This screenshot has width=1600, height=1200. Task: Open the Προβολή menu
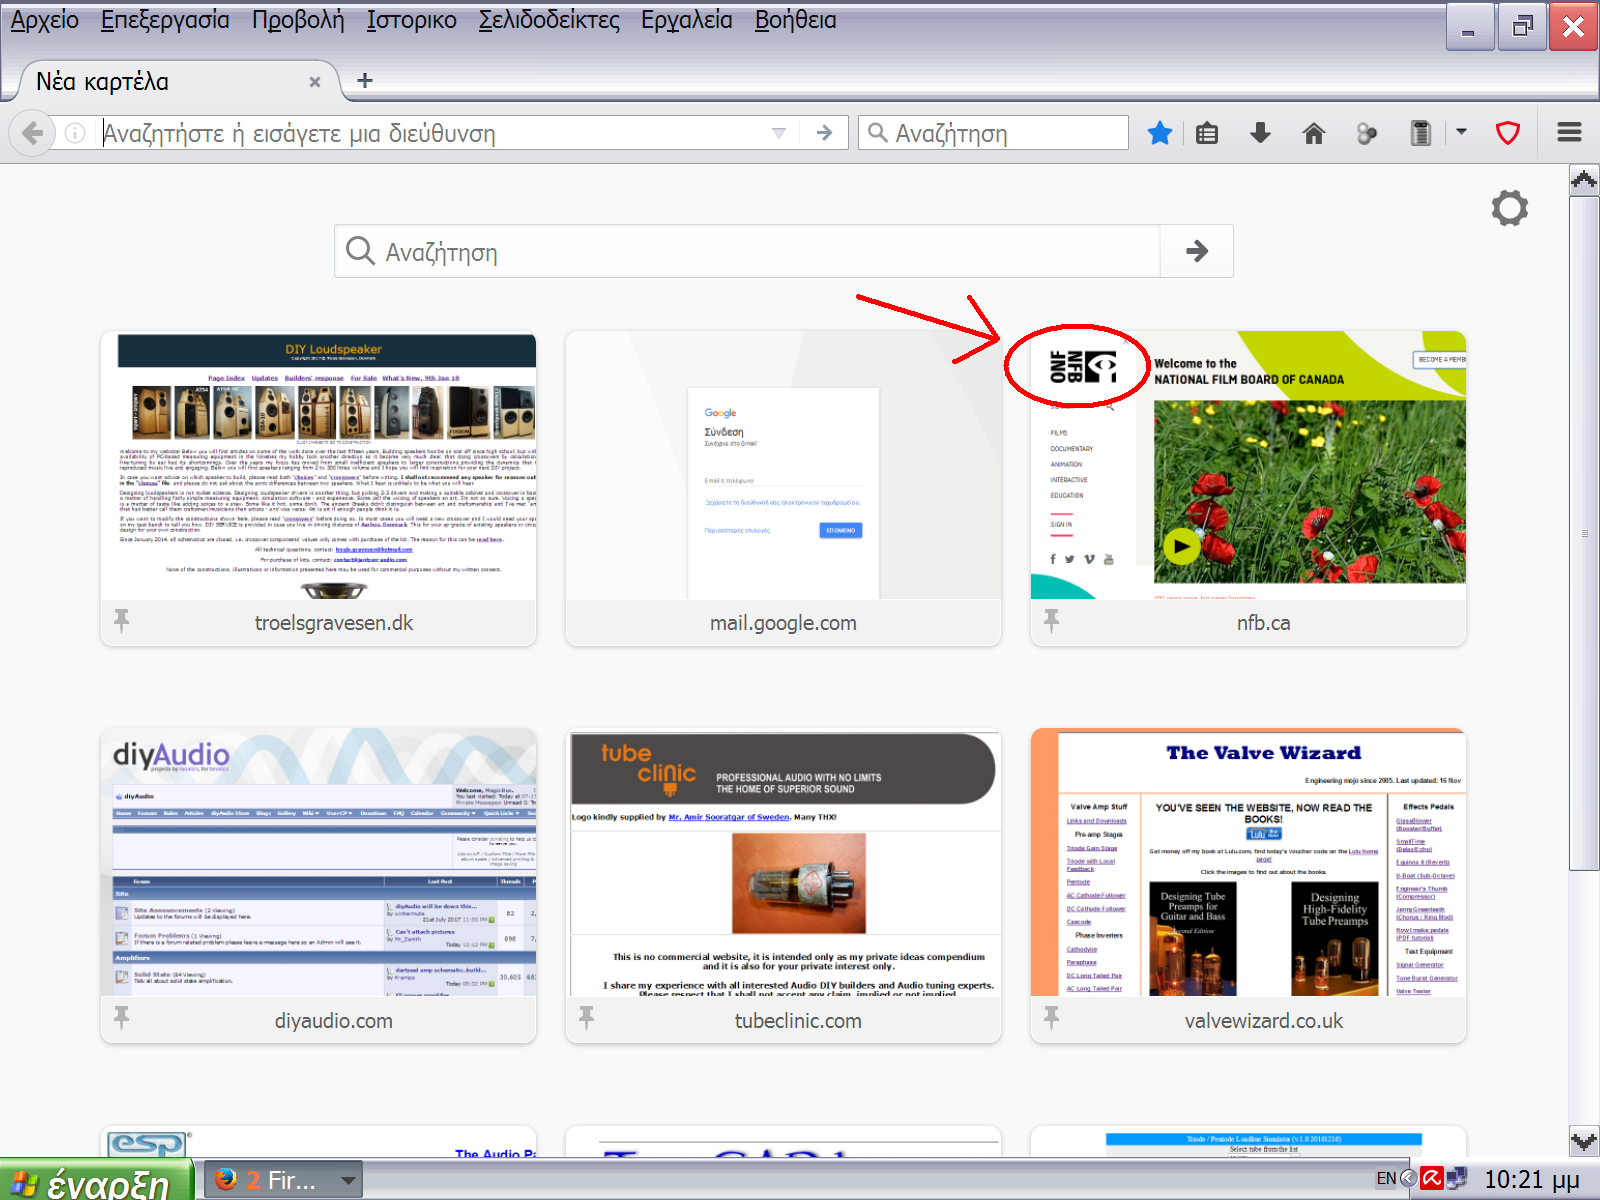point(298,21)
